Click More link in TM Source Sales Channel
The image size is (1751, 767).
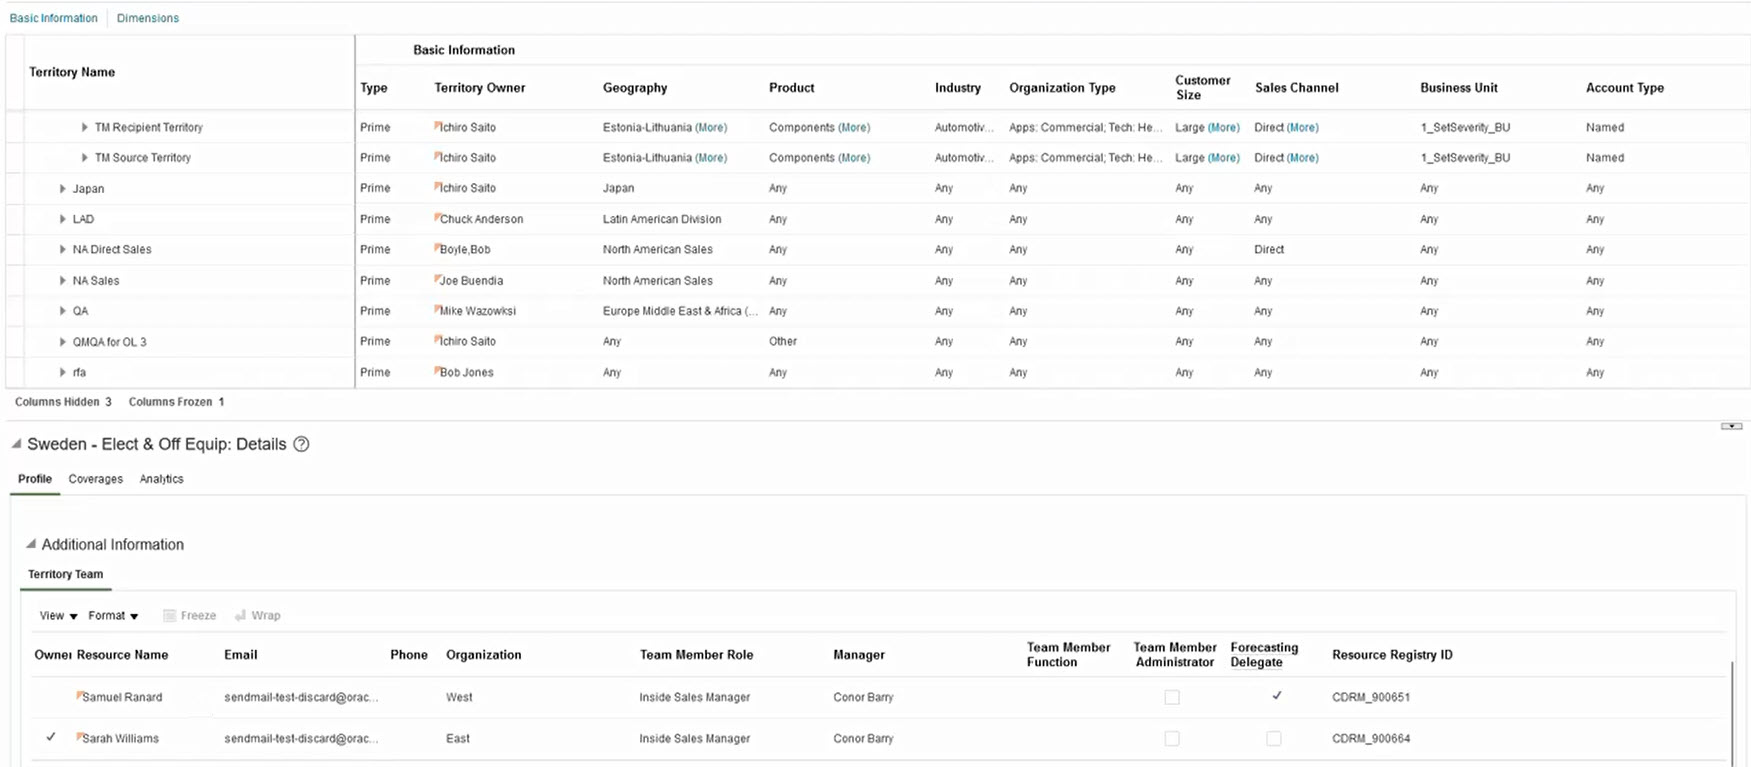click(1302, 158)
